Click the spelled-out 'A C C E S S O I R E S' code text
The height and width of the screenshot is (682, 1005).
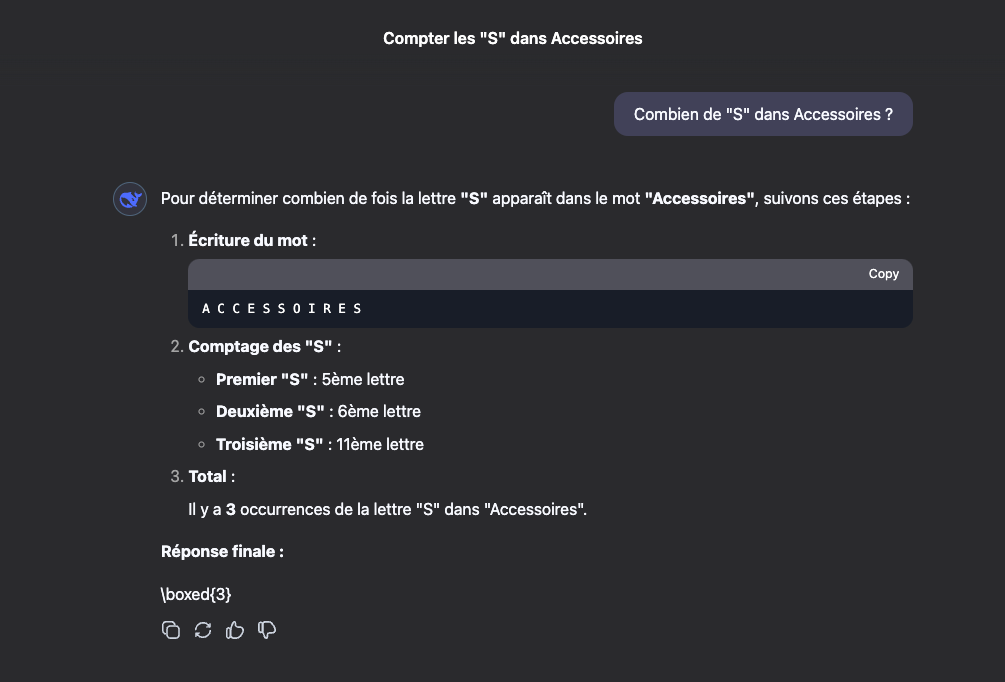[x=281, y=308]
